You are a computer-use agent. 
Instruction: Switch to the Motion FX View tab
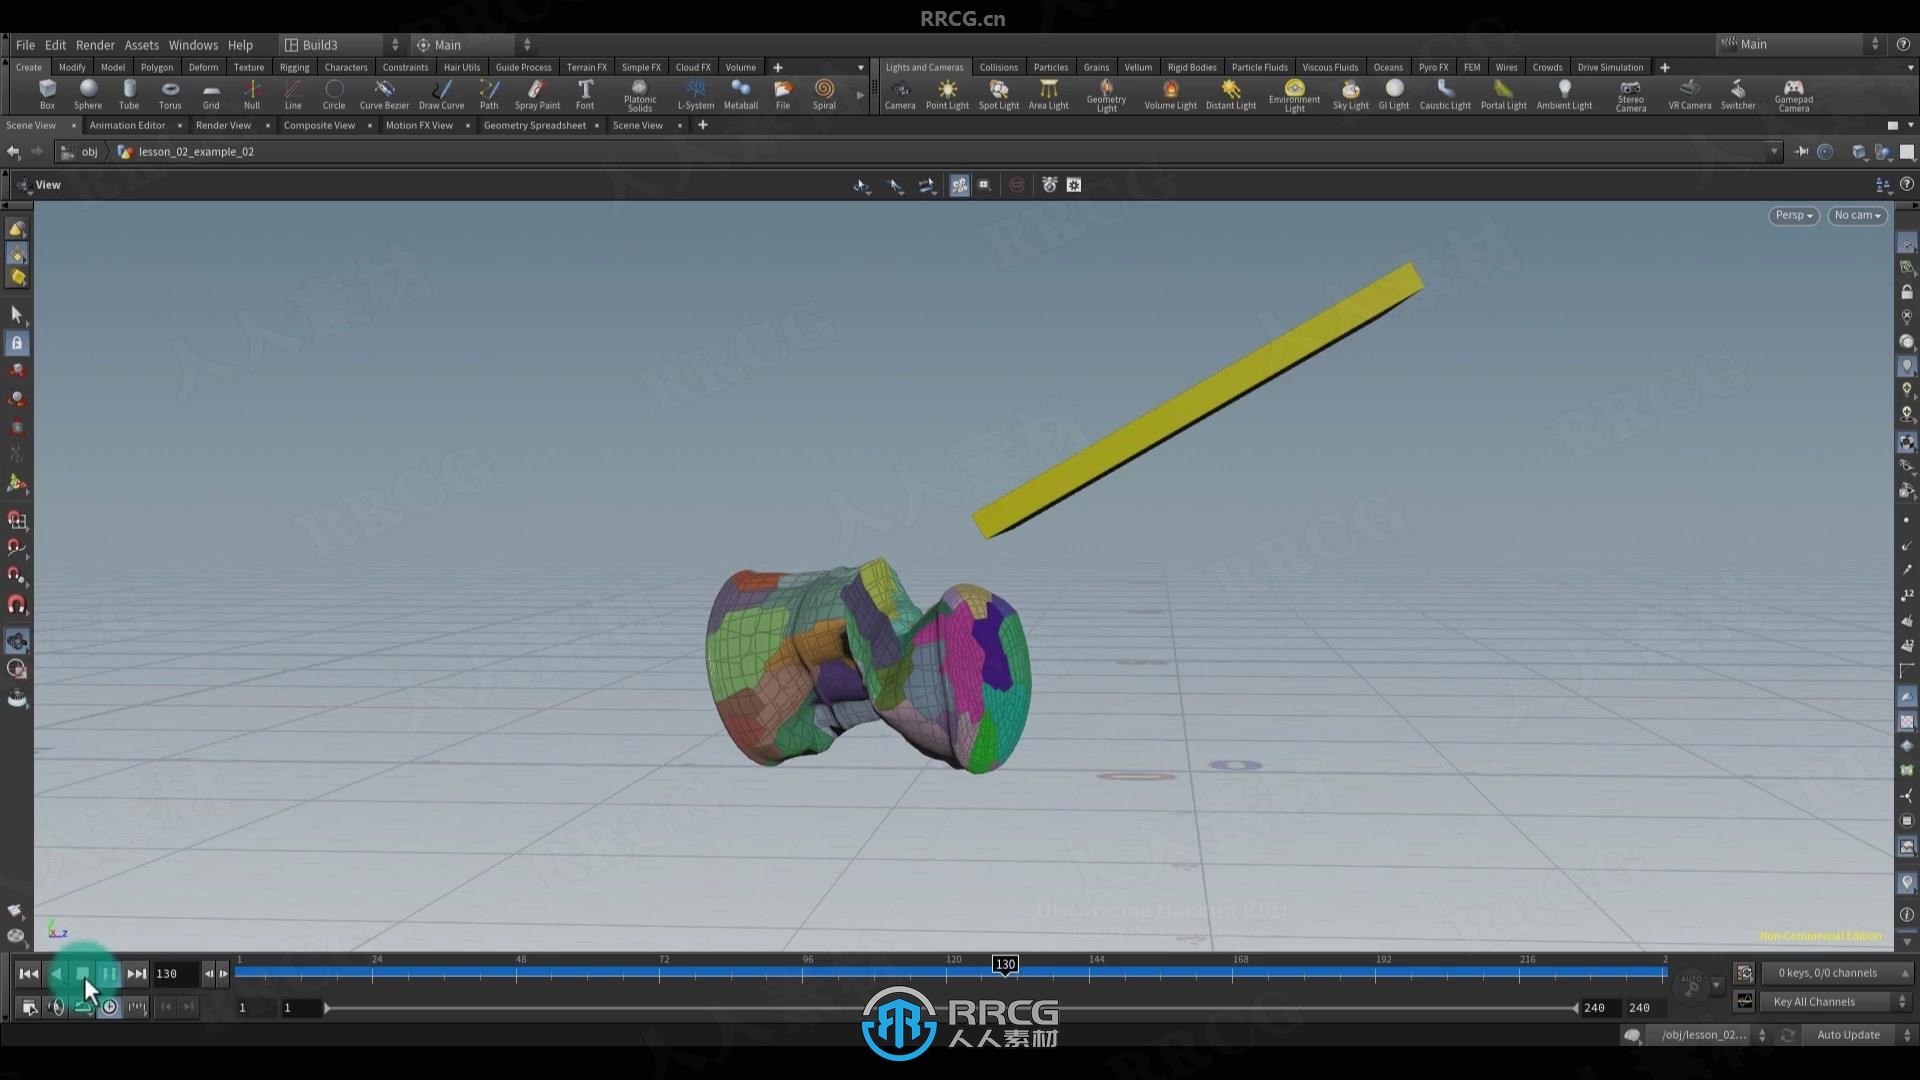tap(417, 124)
